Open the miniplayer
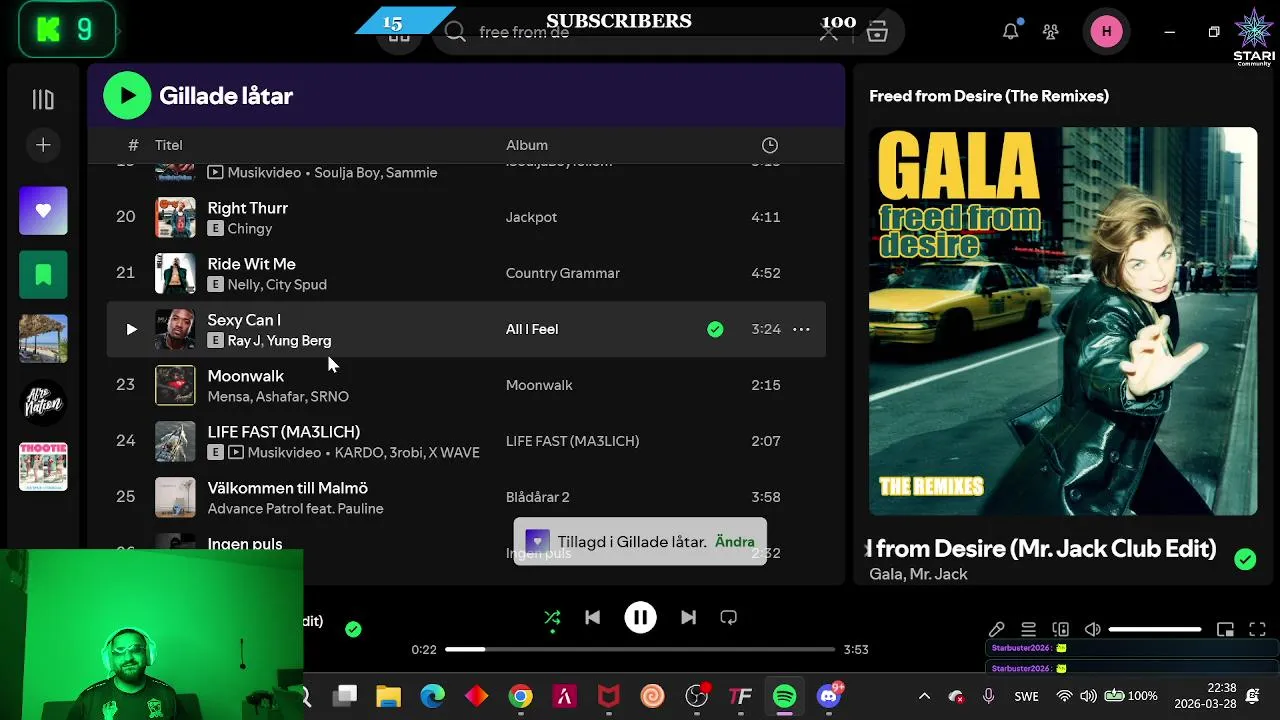 1225,629
